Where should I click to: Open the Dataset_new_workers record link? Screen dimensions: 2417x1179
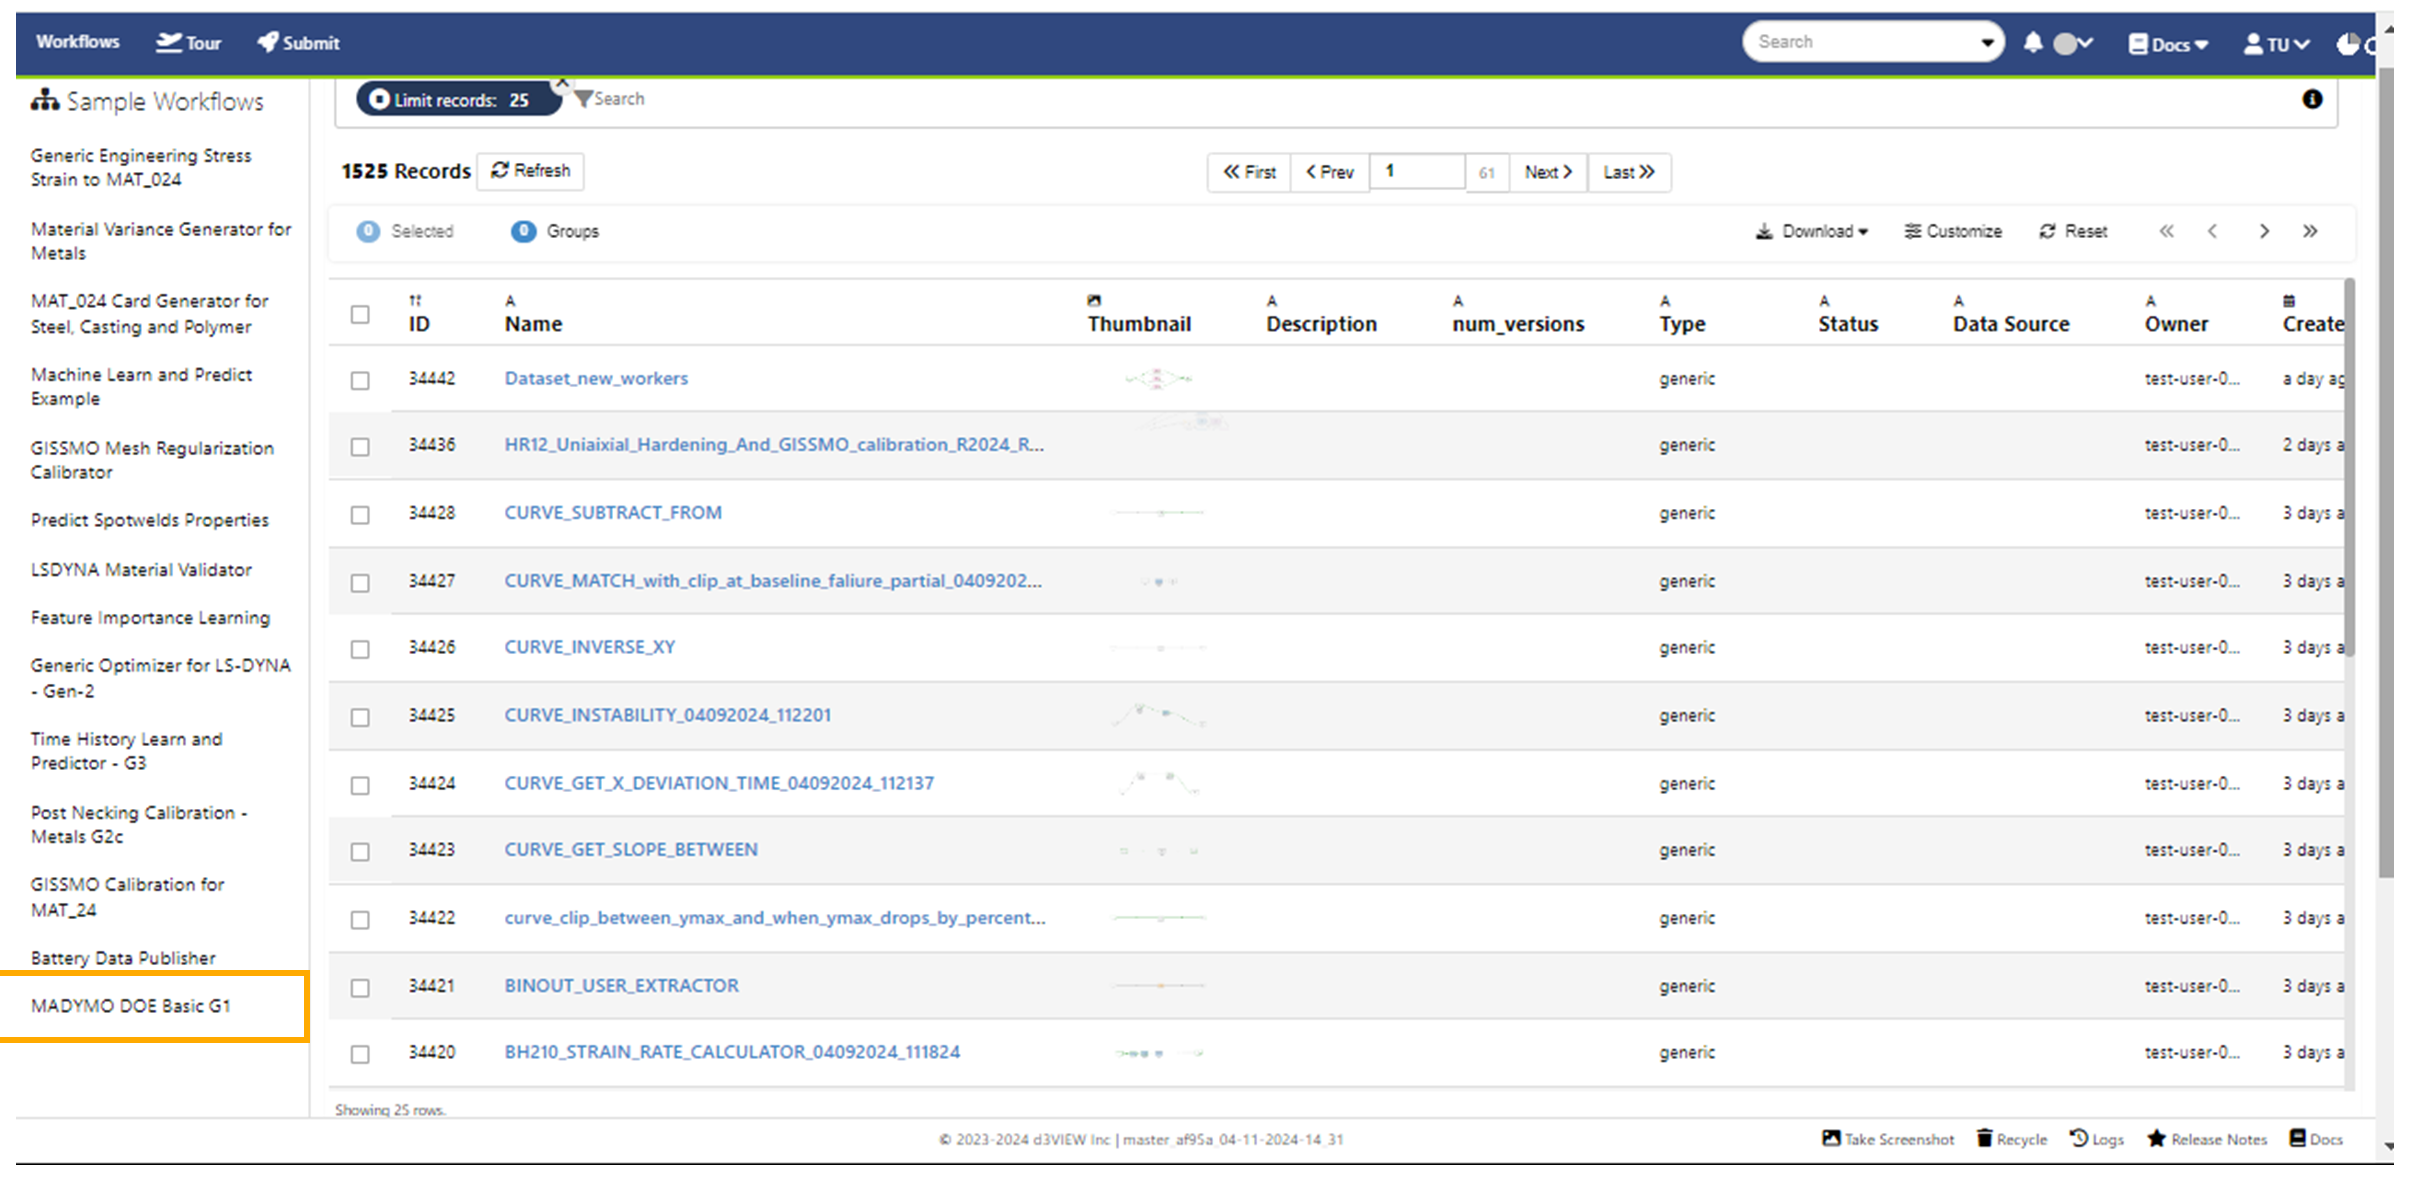[x=595, y=378]
